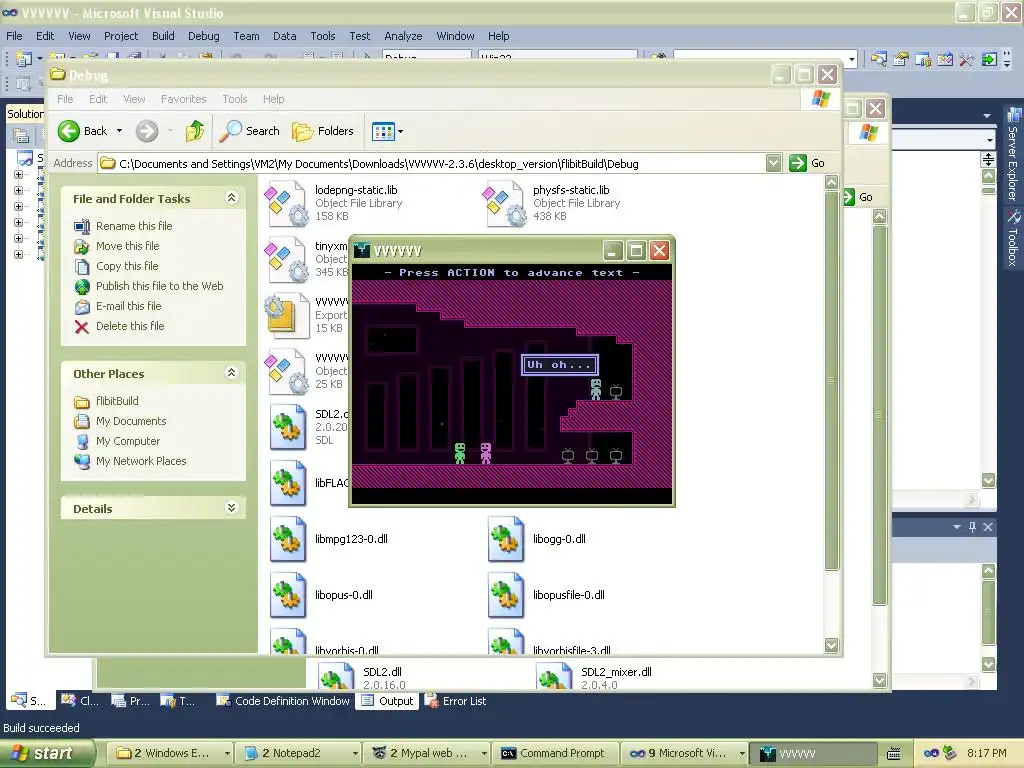
Task: Open the Notepad2 taskbar group
Action: click(299, 753)
